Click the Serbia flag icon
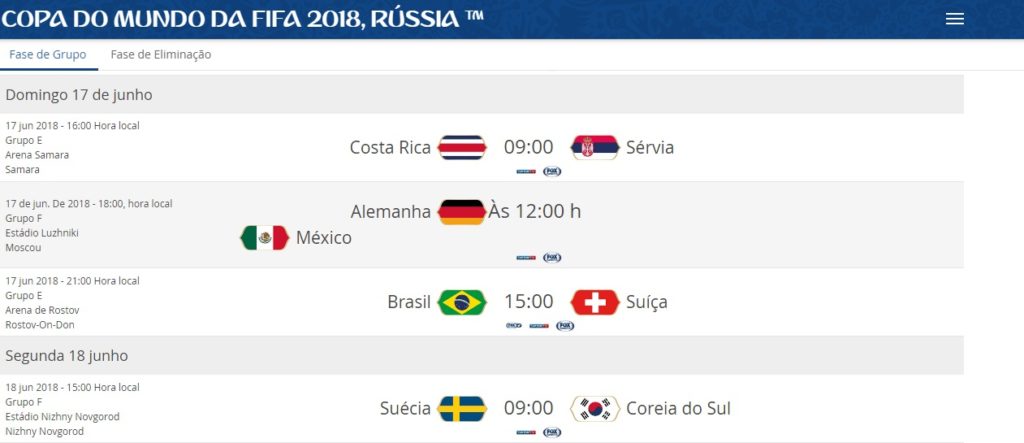The height and width of the screenshot is (443, 1024). (595, 148)
